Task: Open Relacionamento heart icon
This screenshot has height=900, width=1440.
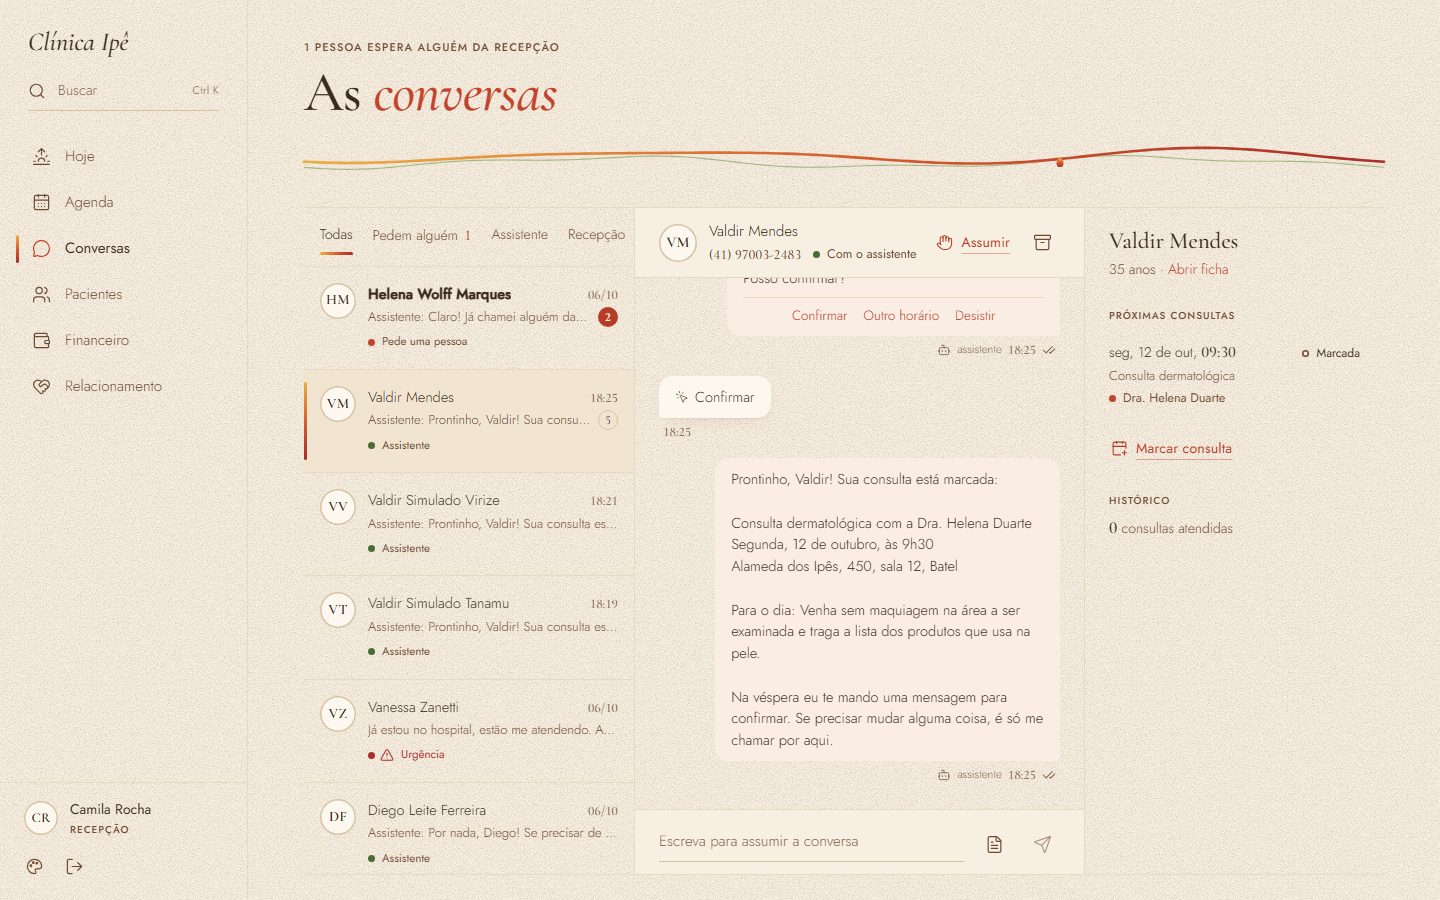Action: tap(41, 386)
